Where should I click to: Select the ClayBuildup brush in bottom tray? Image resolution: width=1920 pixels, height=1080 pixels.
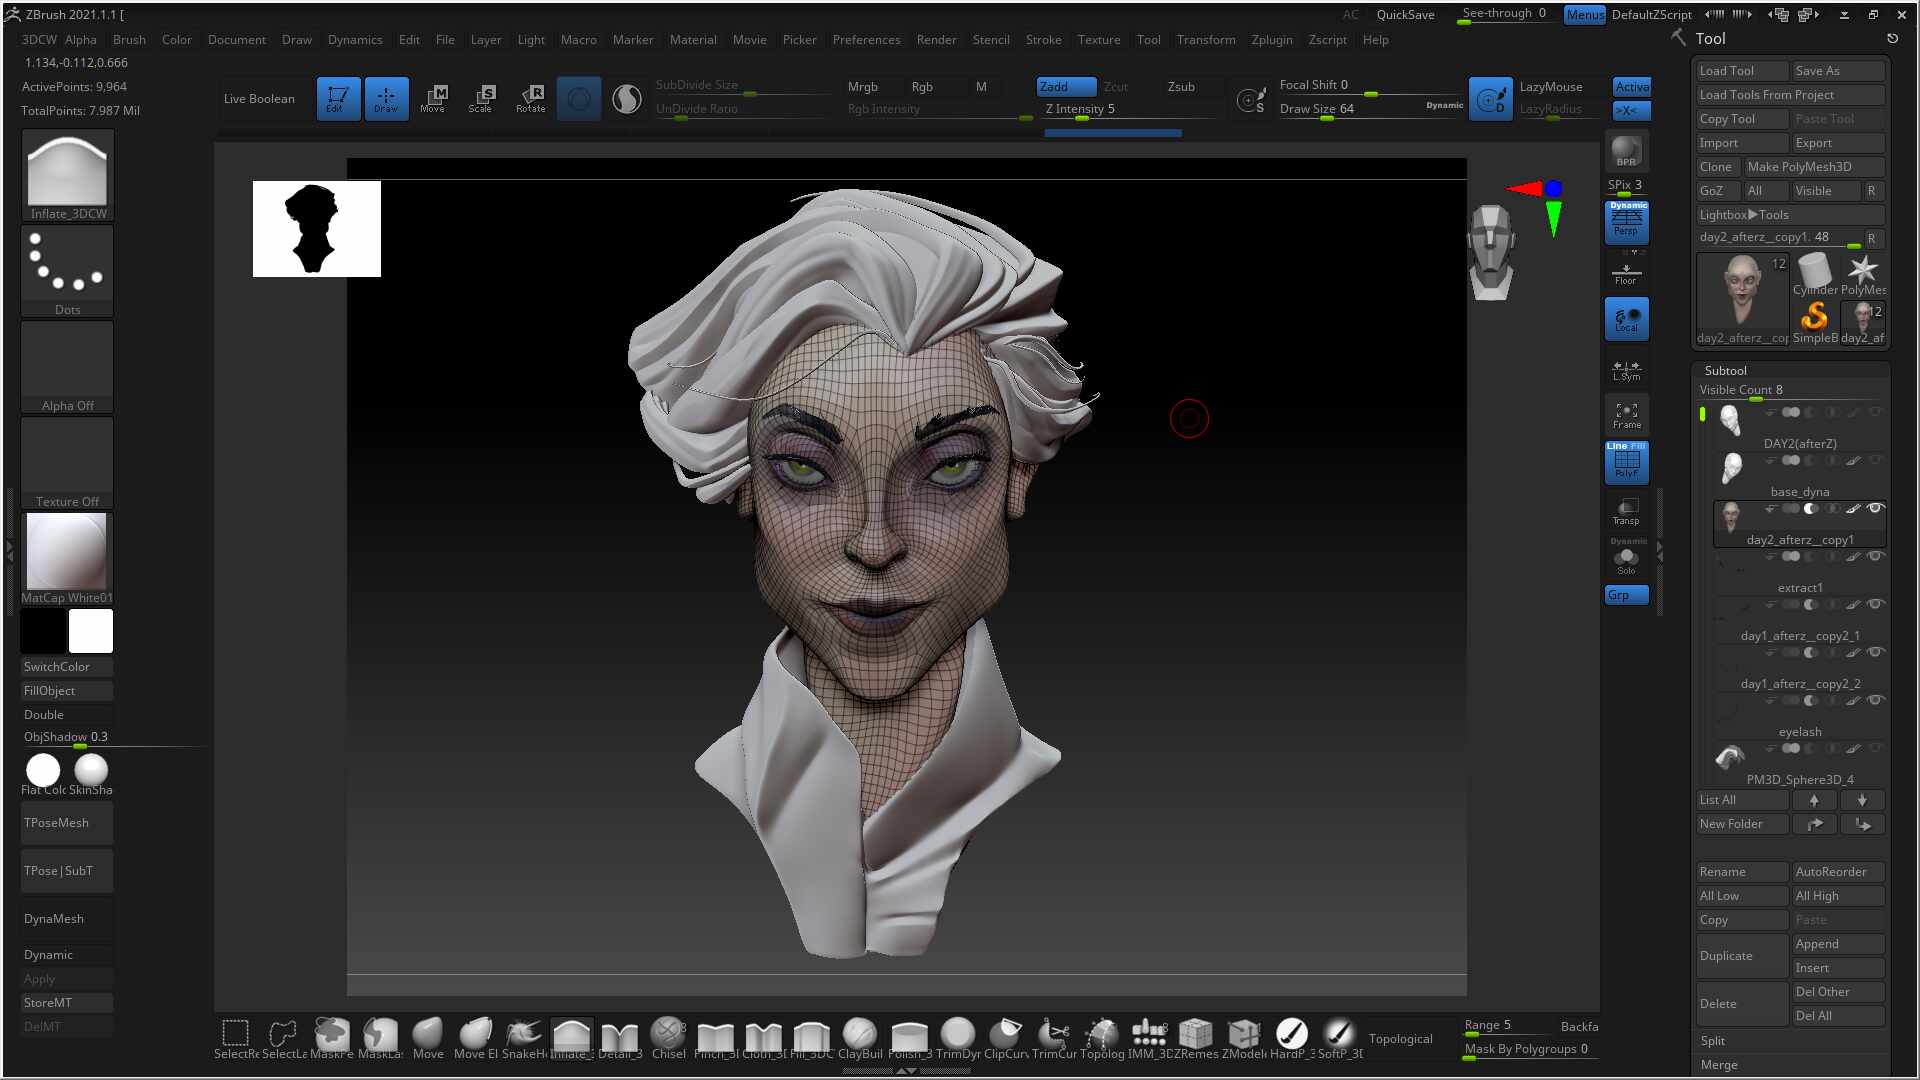click(x=859, y=1035)
